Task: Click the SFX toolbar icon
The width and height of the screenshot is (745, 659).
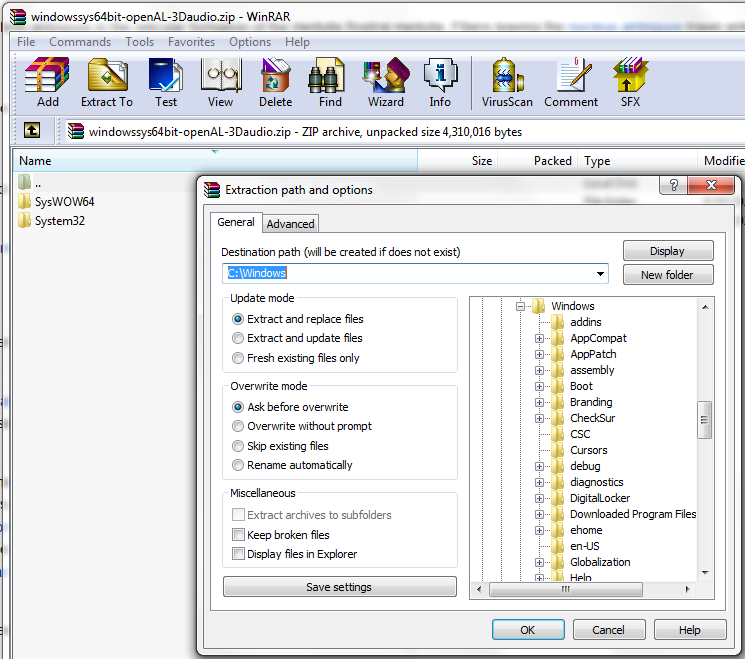Action: [x=630, y=75]
